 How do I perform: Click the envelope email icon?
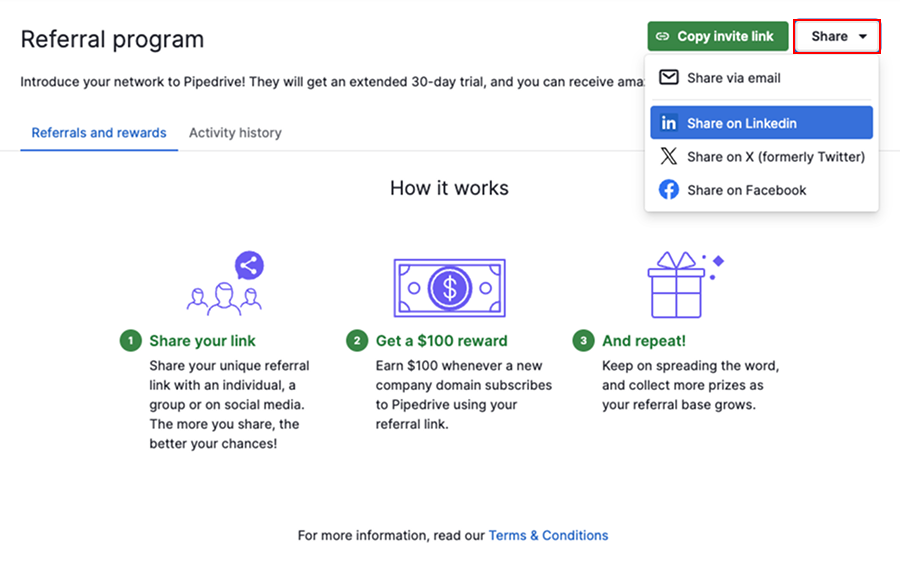(x=669, y=77)
